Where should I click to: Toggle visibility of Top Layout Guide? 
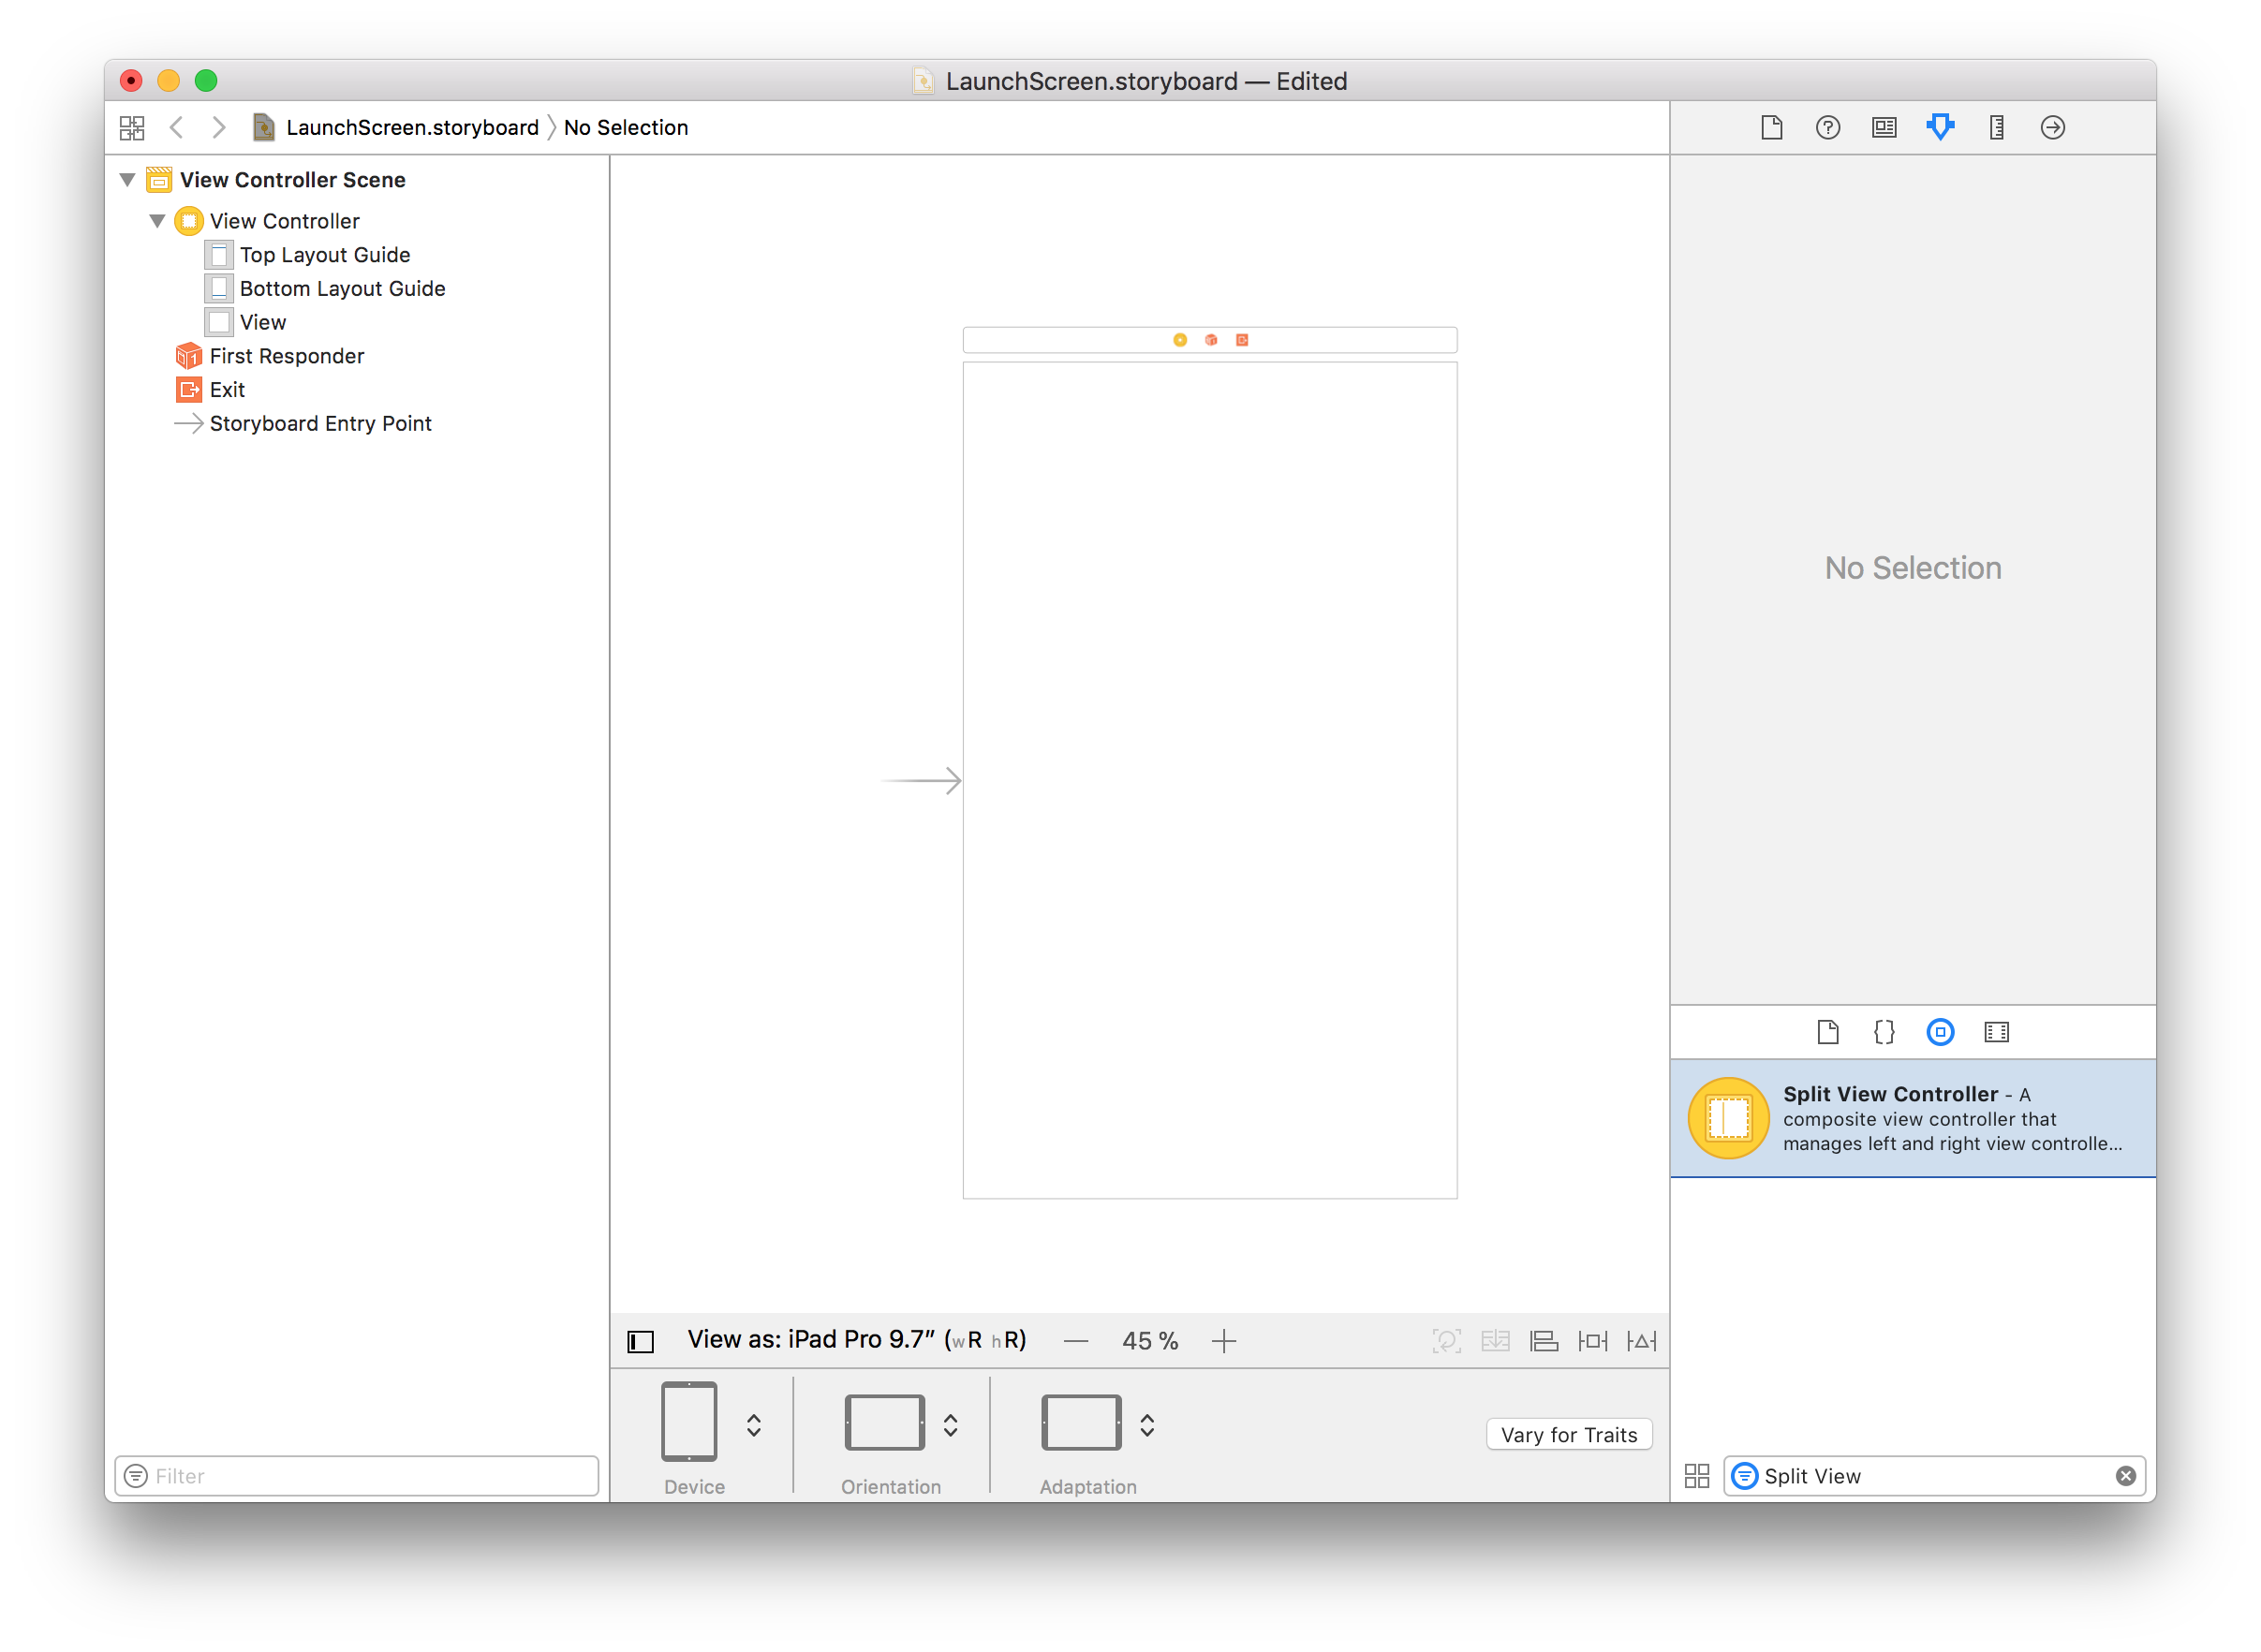point(217,255)
